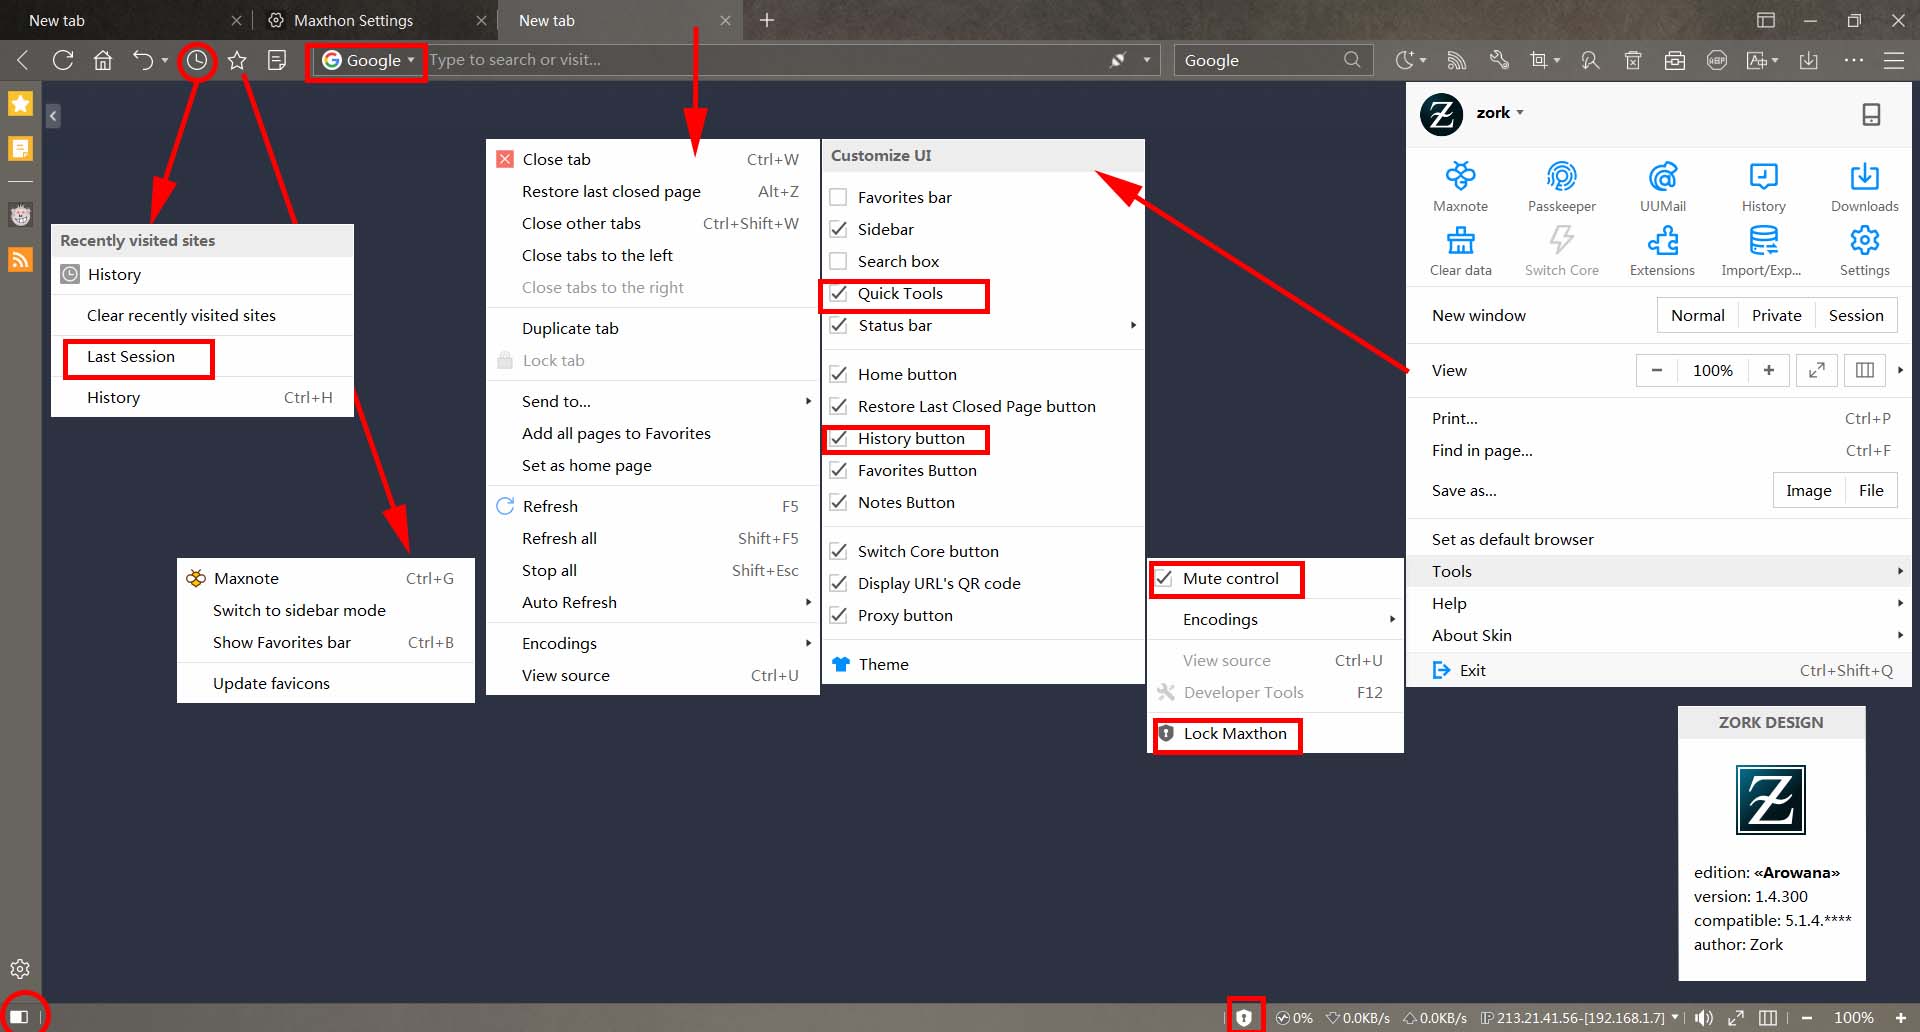1920x1032 pixels.
Task: Toggle the Mute control checkbox
Action: (1164, 578)
